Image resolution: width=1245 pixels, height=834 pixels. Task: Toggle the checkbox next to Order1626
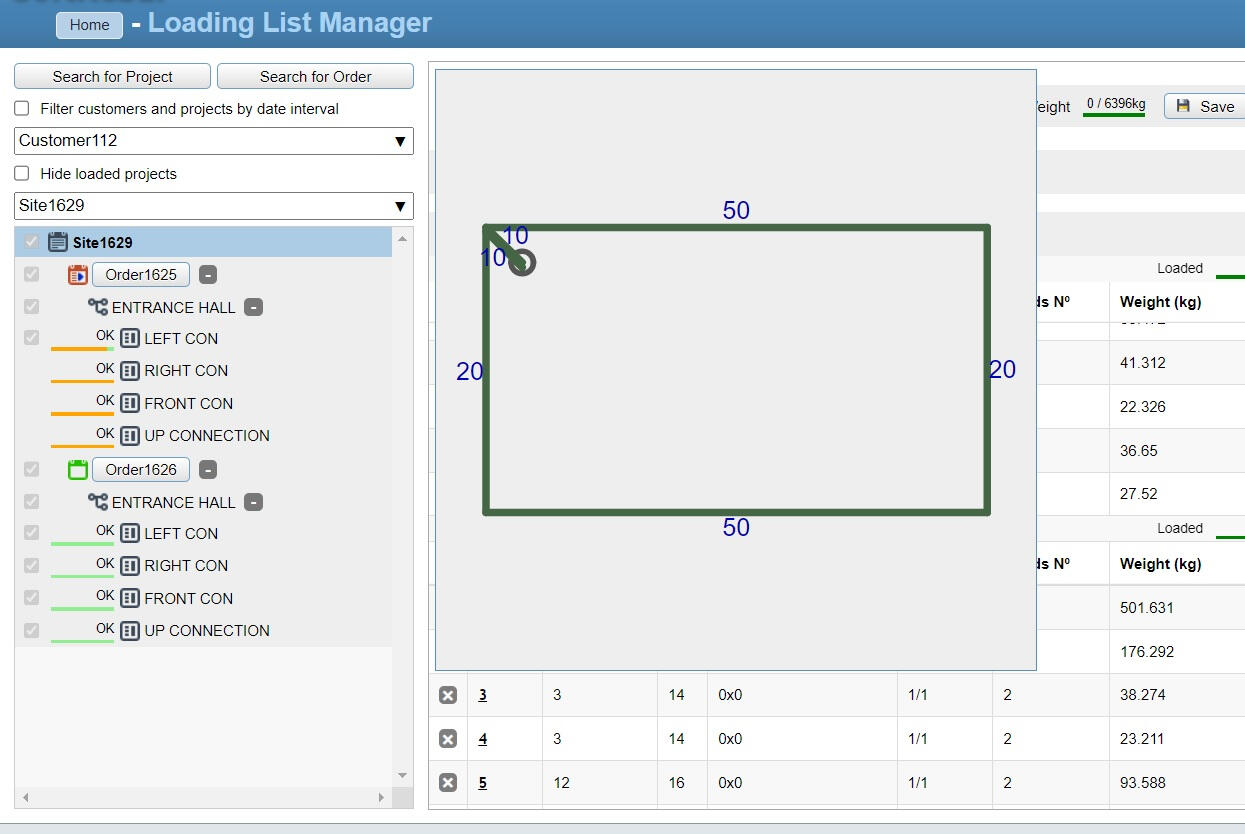click(x=32, y=469)
